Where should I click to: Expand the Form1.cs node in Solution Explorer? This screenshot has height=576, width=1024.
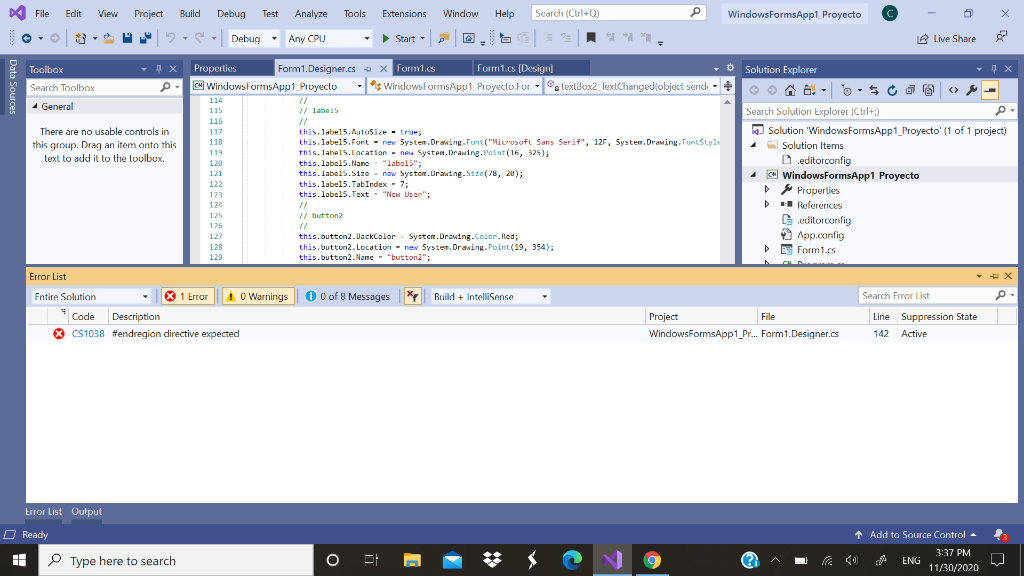pos(767,249)
